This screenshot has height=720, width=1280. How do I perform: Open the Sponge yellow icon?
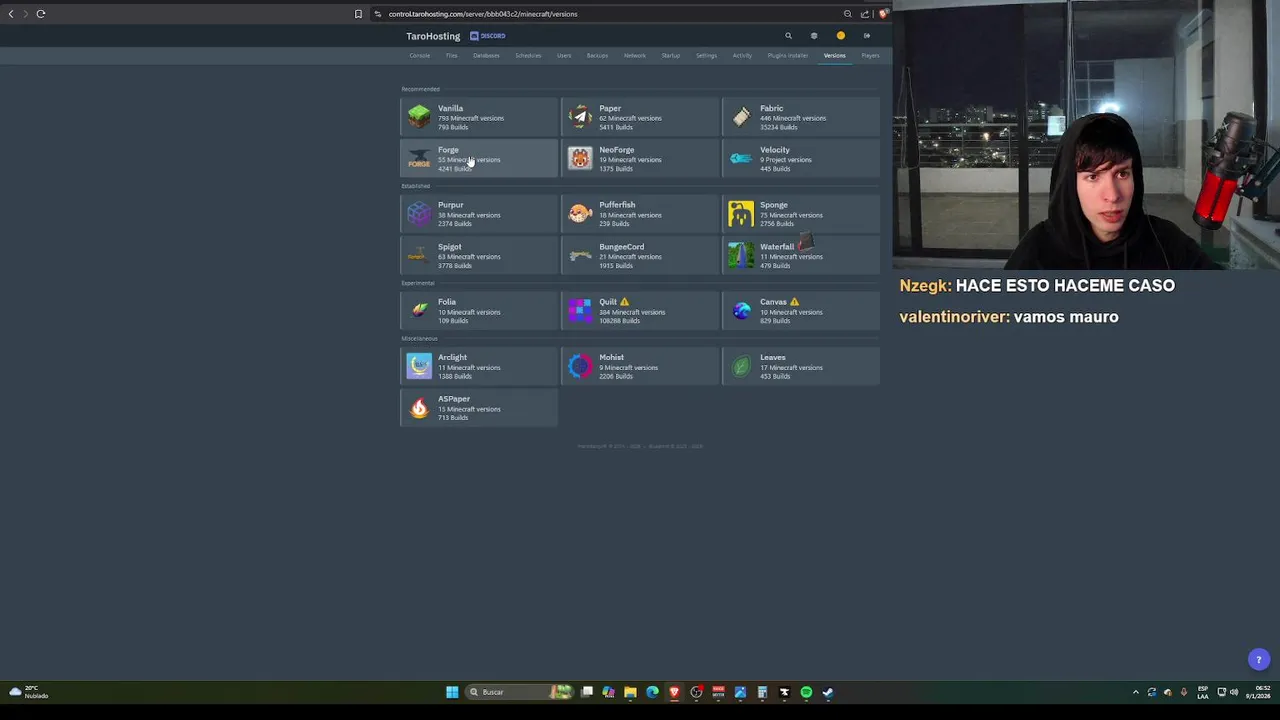click(x=741, y=214)
